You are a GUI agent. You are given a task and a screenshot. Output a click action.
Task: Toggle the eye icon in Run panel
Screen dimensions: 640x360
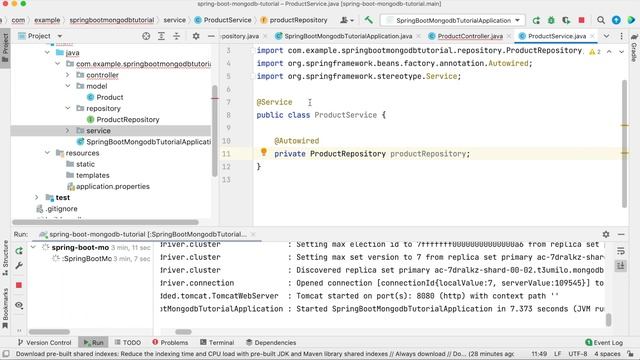[x=19, y=305]
